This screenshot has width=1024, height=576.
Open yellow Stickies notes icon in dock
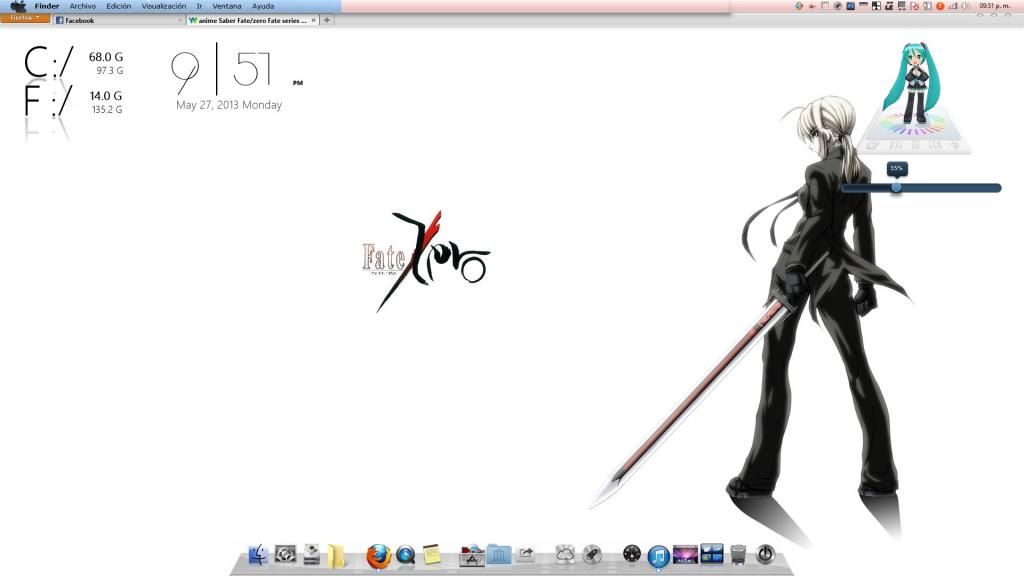431,554
